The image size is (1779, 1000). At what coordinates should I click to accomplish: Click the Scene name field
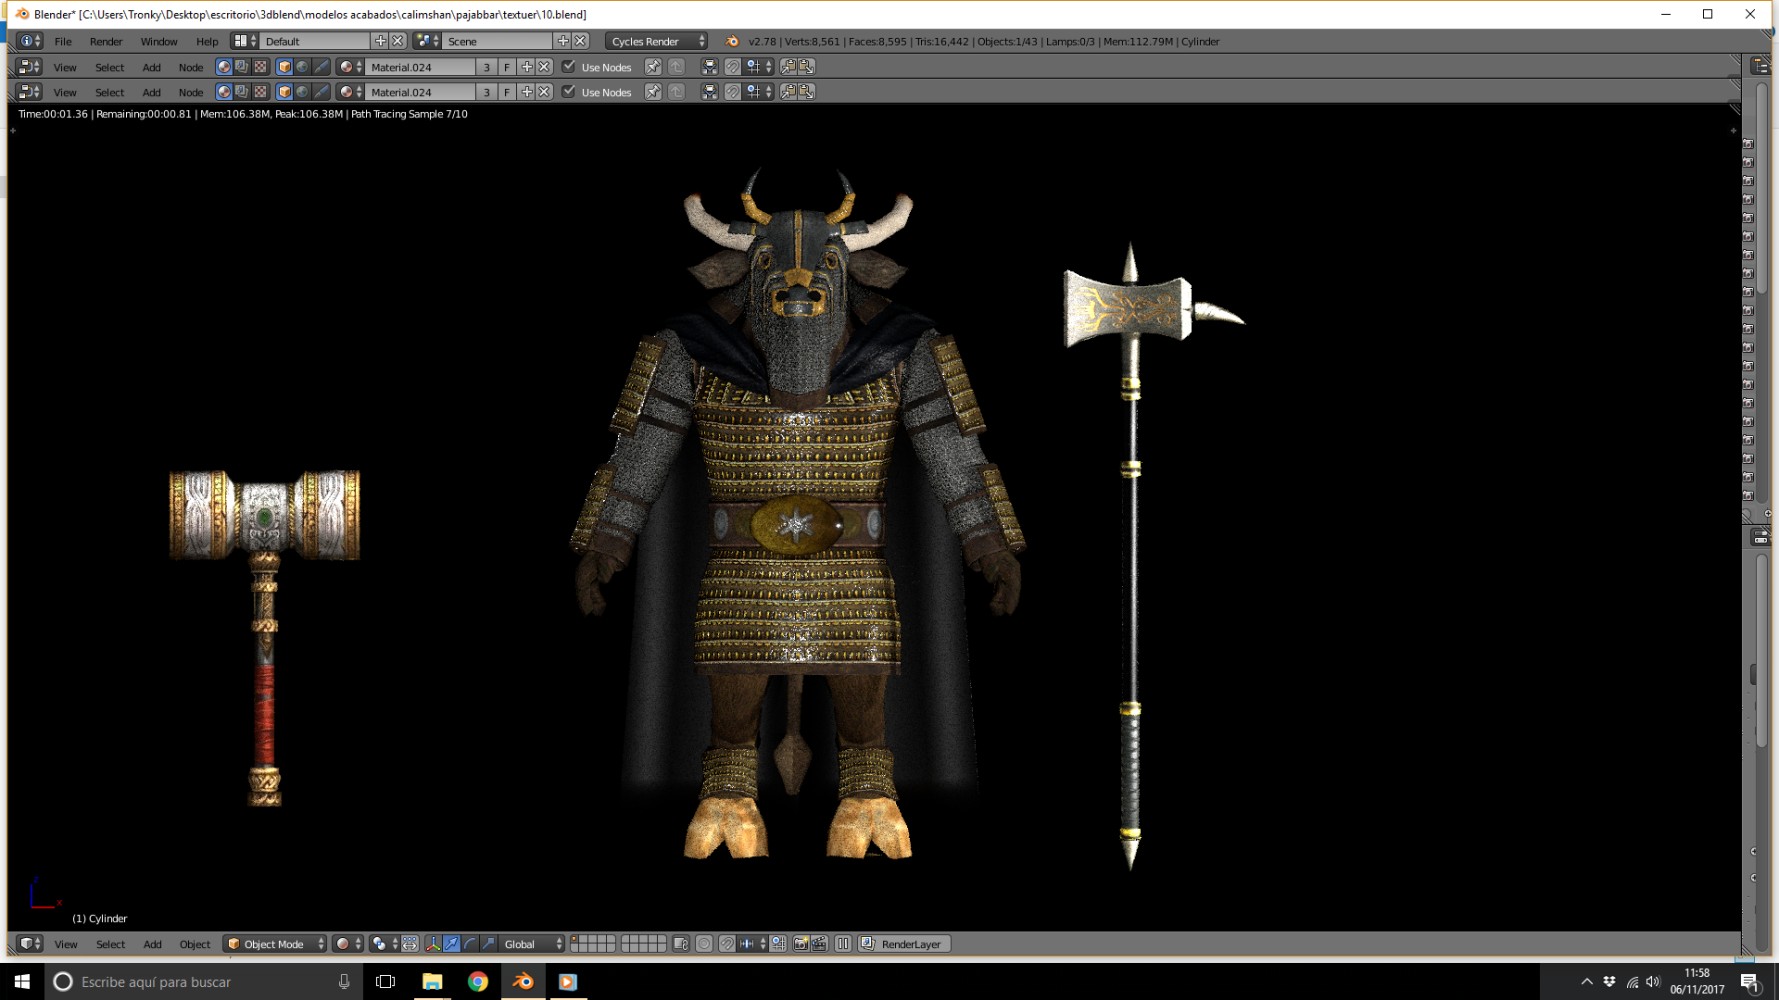[x=497, y=41]
